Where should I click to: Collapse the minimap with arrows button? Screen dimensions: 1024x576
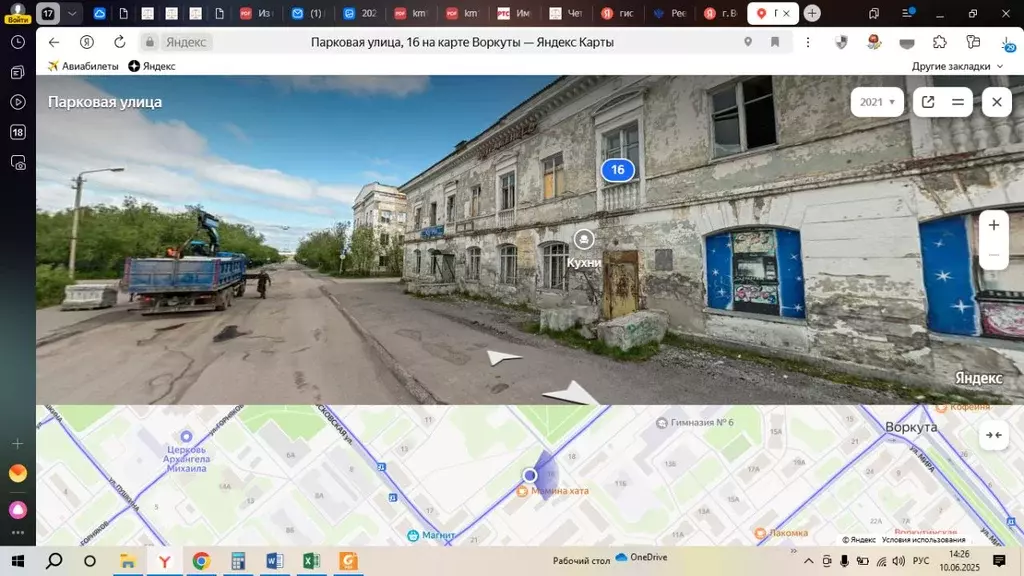tap(993, 435)
